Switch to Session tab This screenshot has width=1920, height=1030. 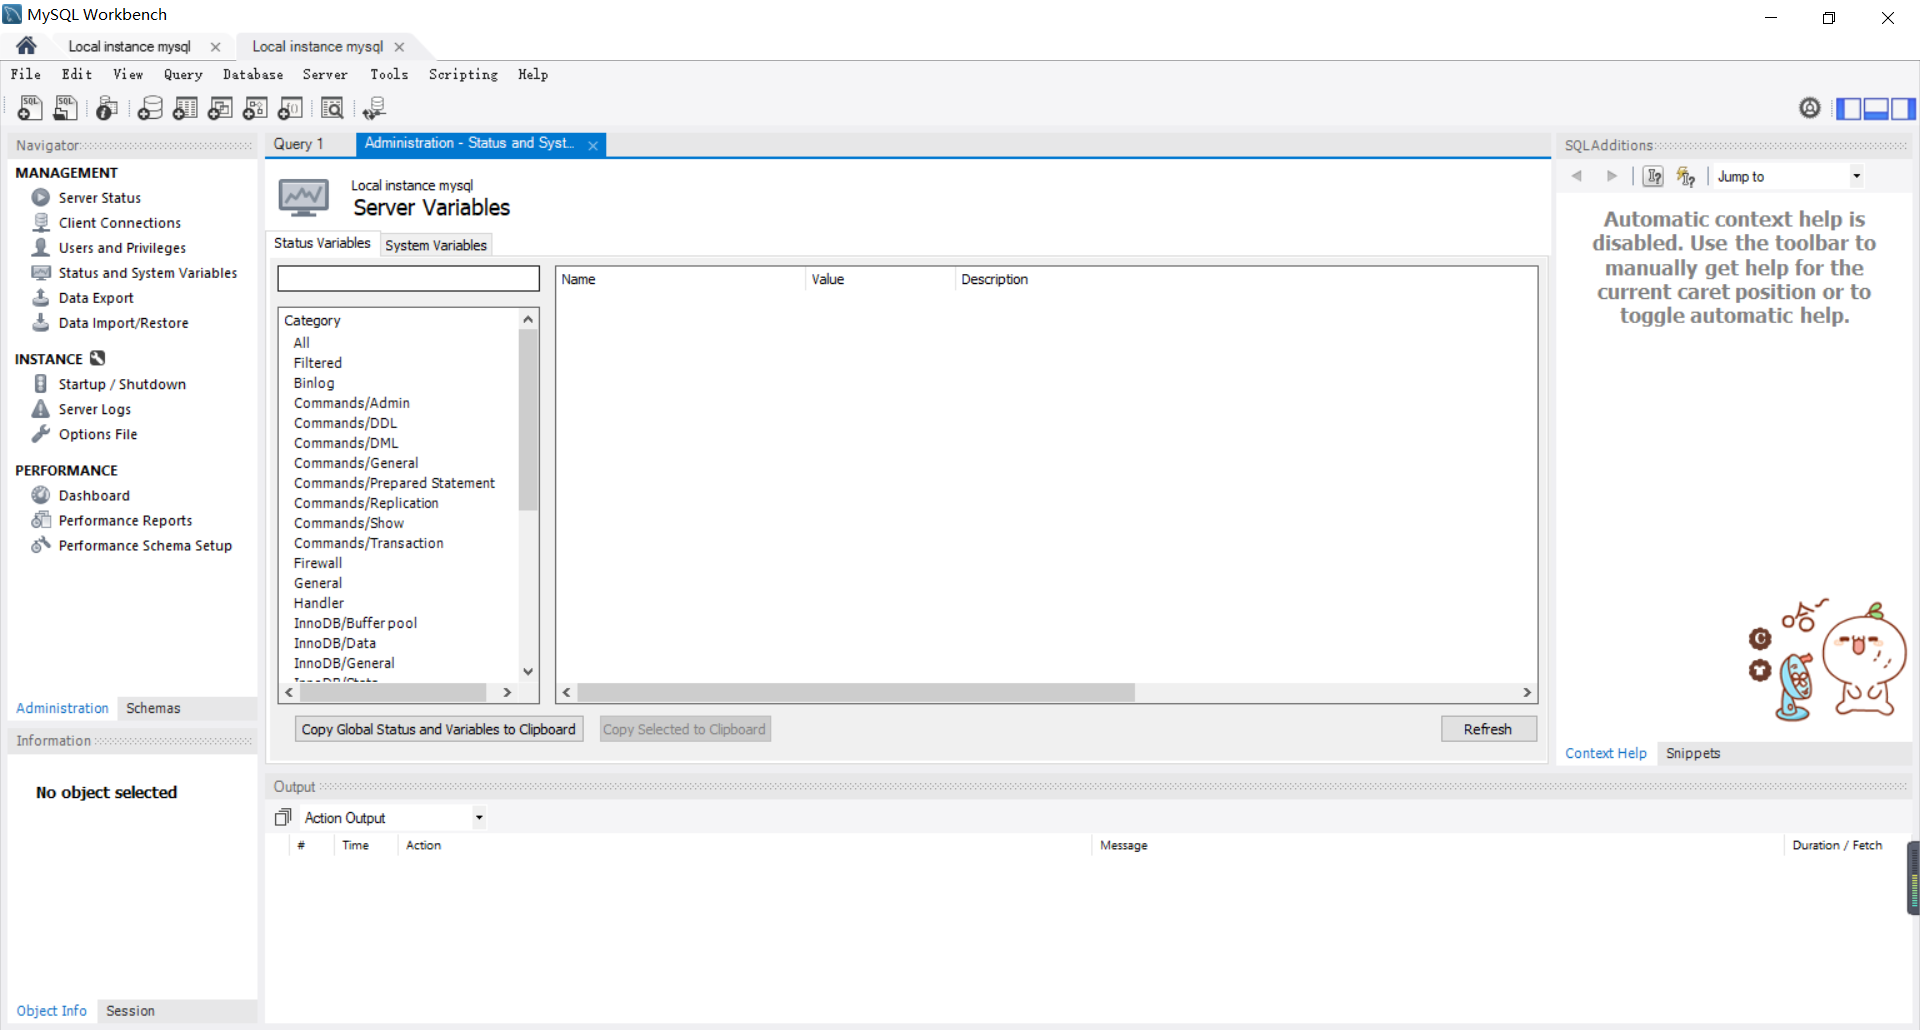click(x=130, y=1011)
